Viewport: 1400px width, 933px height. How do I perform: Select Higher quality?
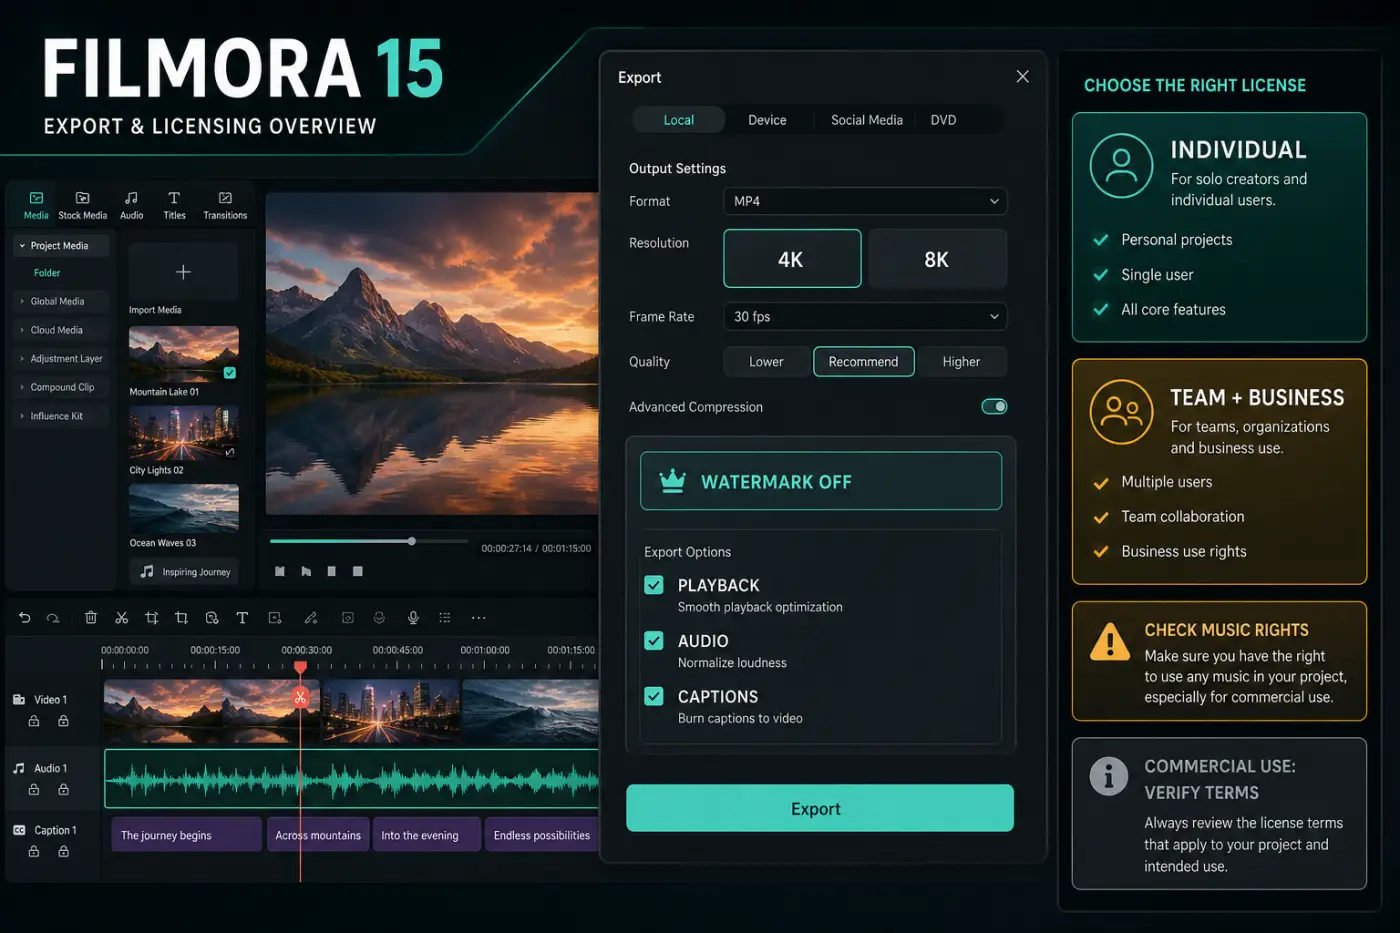[x=961, y=362]
